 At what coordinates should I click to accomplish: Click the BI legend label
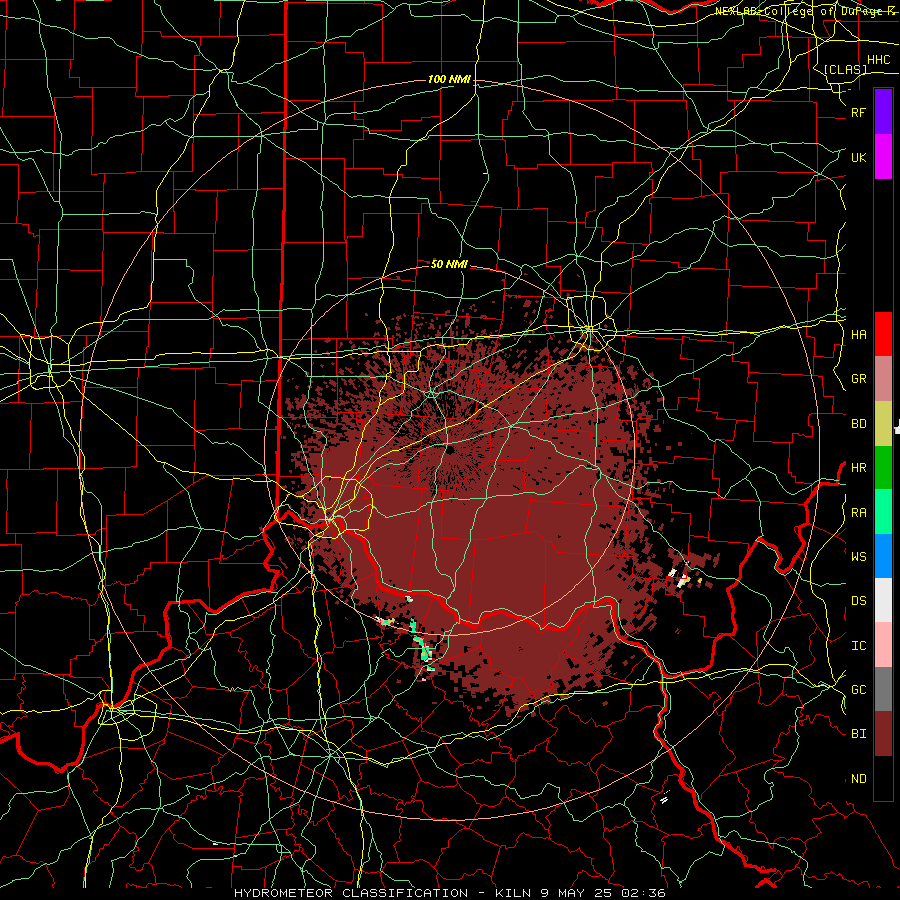[x=859, y=734]
